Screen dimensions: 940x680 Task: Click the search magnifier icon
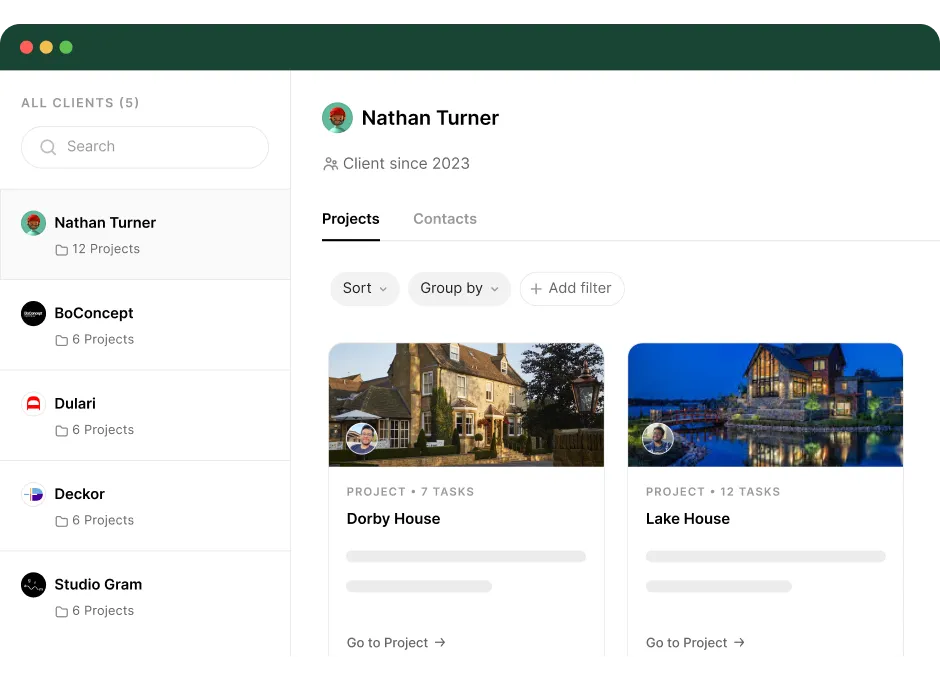[48, 147]
